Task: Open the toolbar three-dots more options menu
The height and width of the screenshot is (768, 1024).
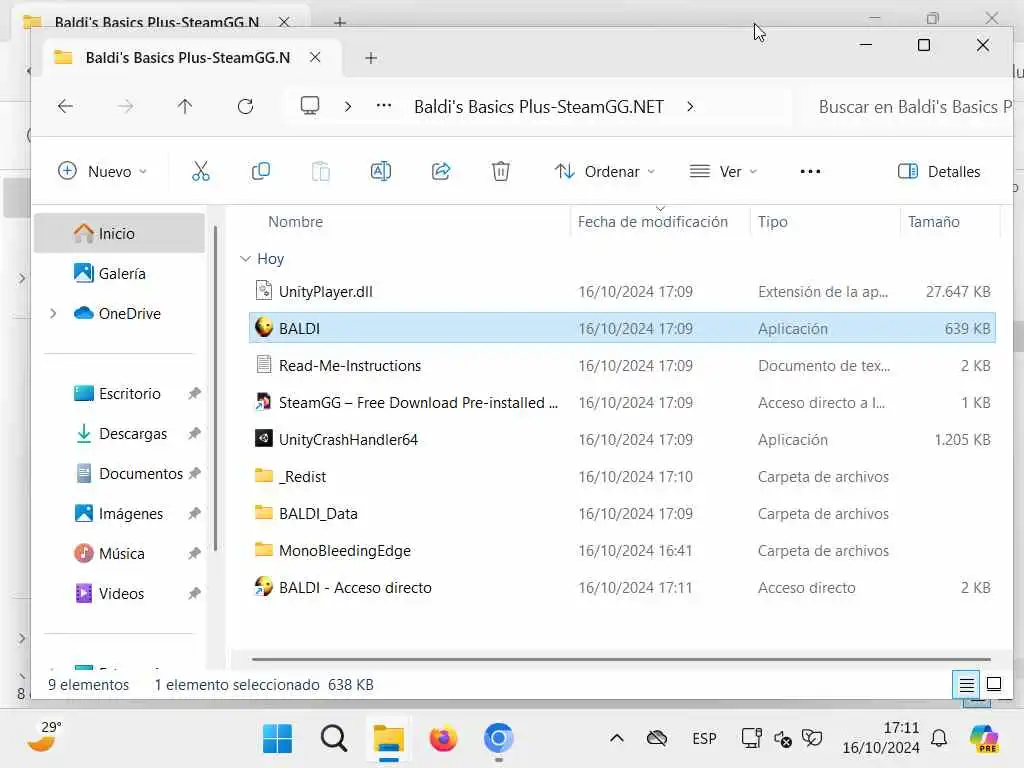Action: [810, 172]
